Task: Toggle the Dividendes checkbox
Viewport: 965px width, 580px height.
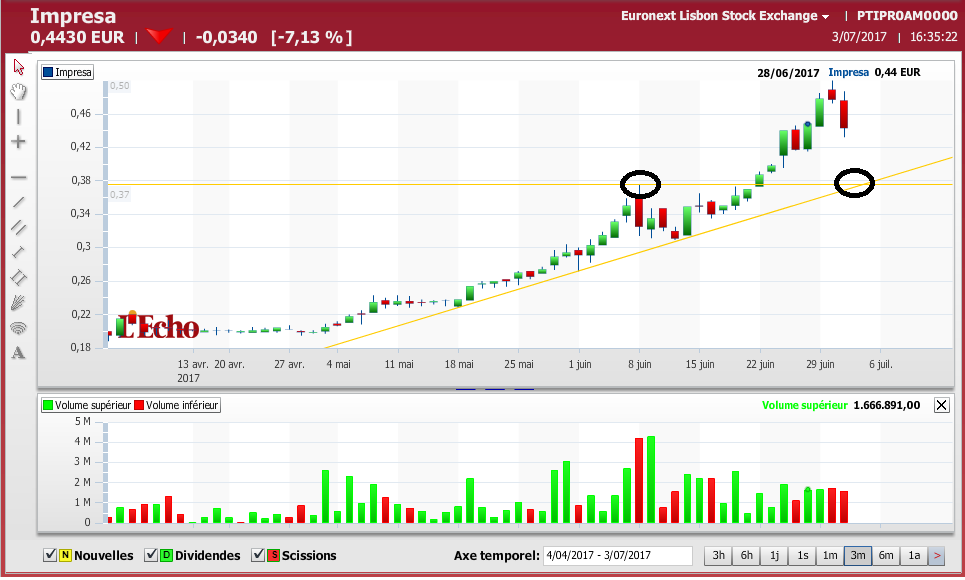Action: coord(151,555)
